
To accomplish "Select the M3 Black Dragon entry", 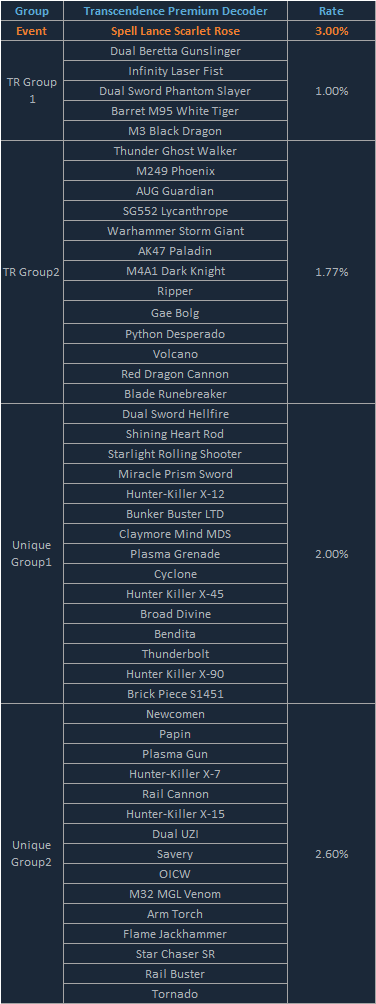I will [x=176, y=131].
